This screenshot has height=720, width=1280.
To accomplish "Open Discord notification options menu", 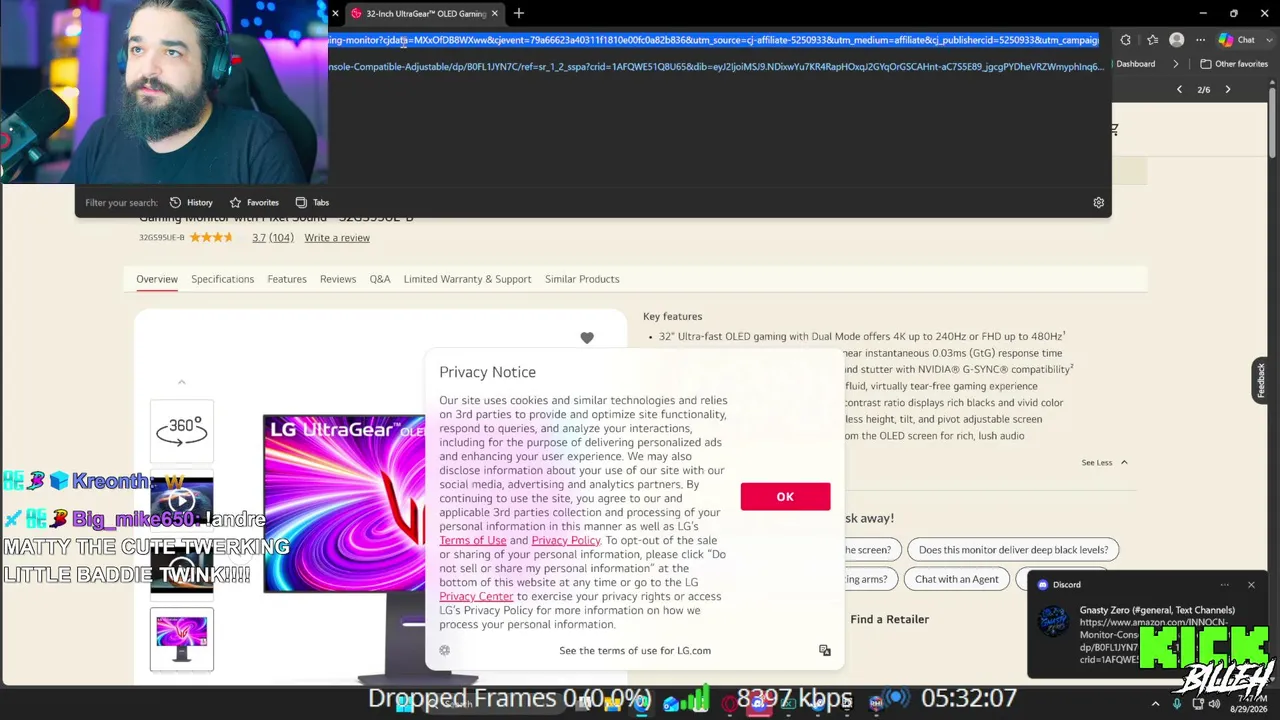I will pyautogui.click(x=1225, y=585).
